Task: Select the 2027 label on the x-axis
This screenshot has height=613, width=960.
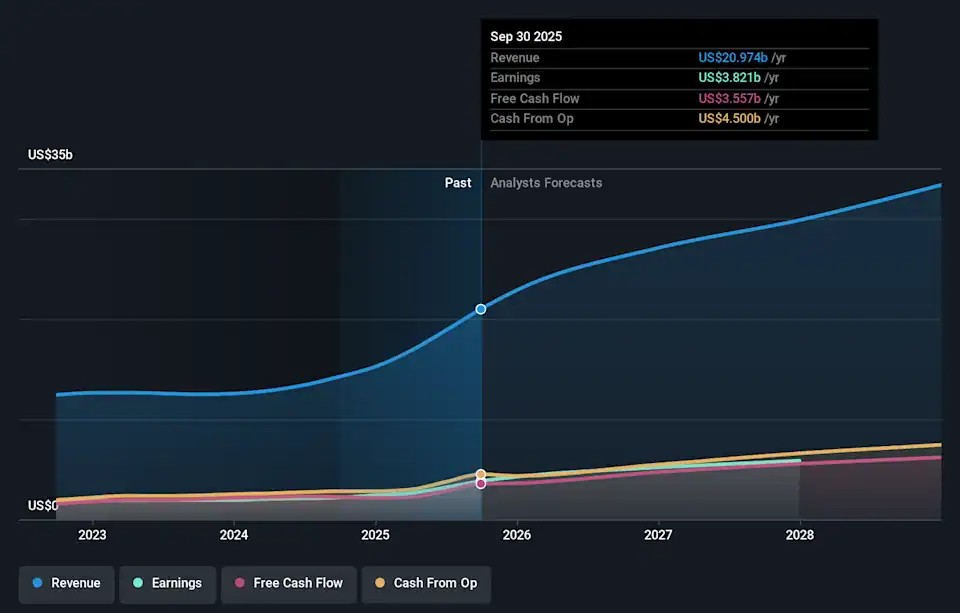Action: [658, 535]
